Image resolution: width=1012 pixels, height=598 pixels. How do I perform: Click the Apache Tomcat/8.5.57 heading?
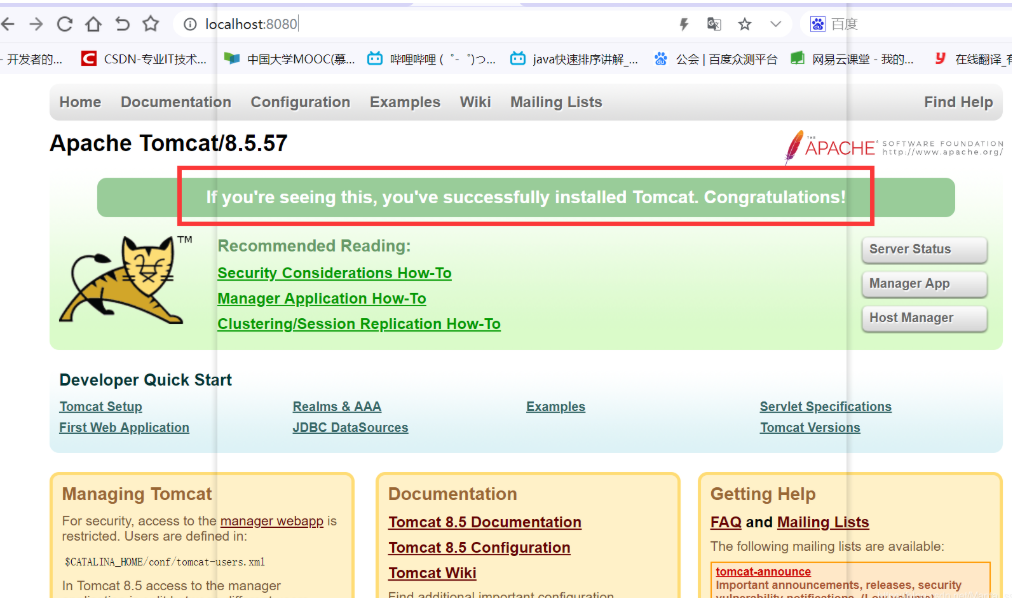tap(168, 143)
